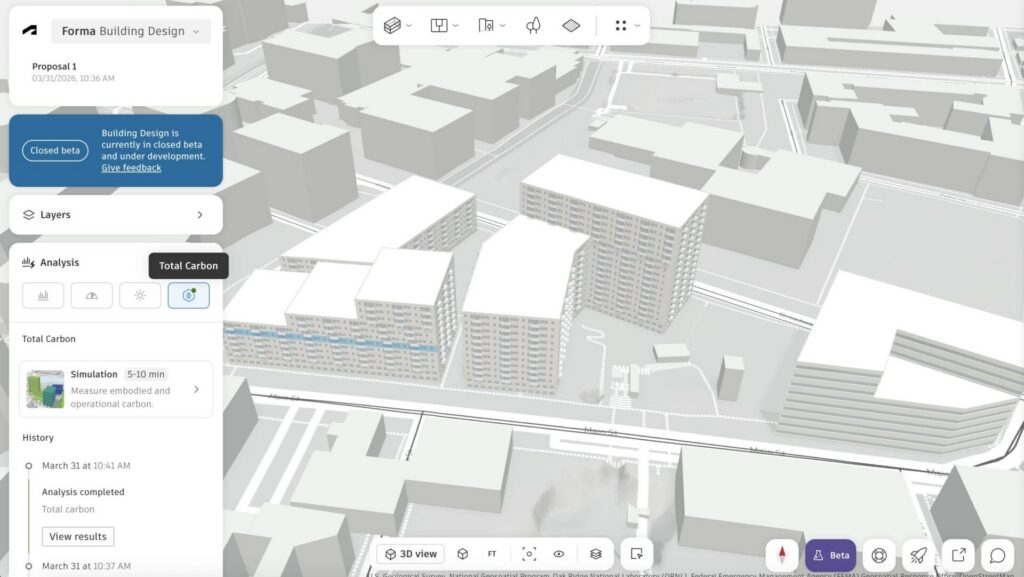Viewport: 1024px width, 577px height.
Task: Toggle the FT units button
Action: pos(492,554)
